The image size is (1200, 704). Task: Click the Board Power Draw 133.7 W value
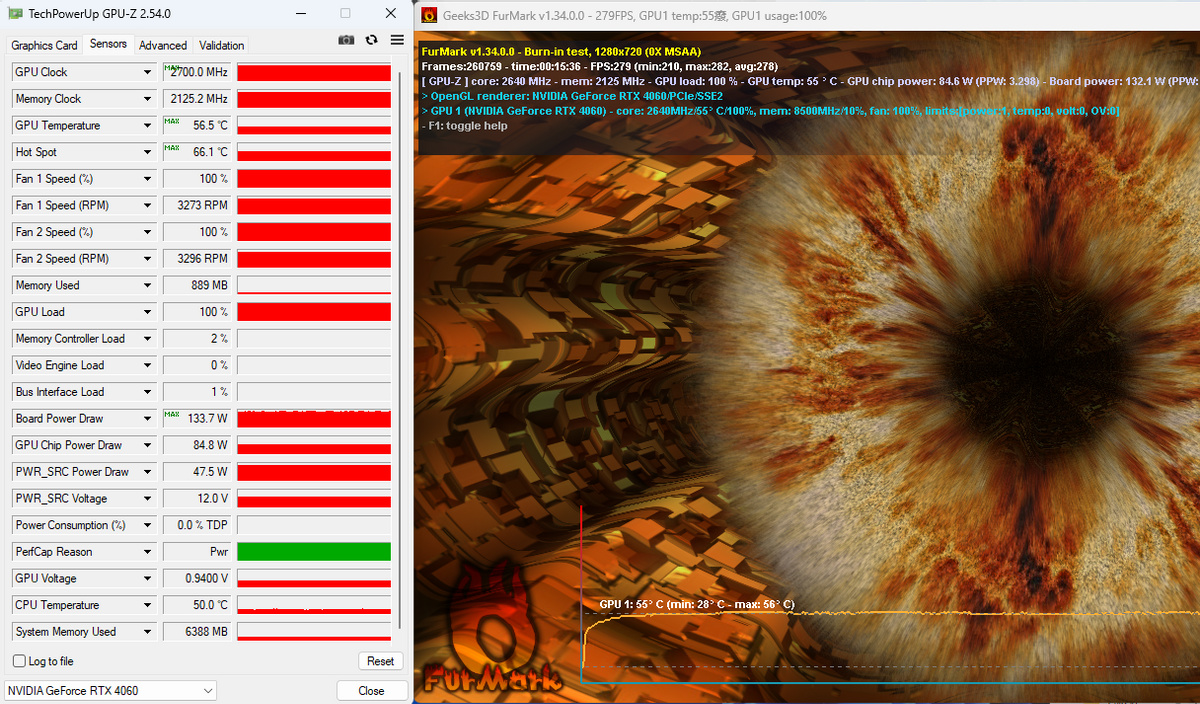pos(197,419)
